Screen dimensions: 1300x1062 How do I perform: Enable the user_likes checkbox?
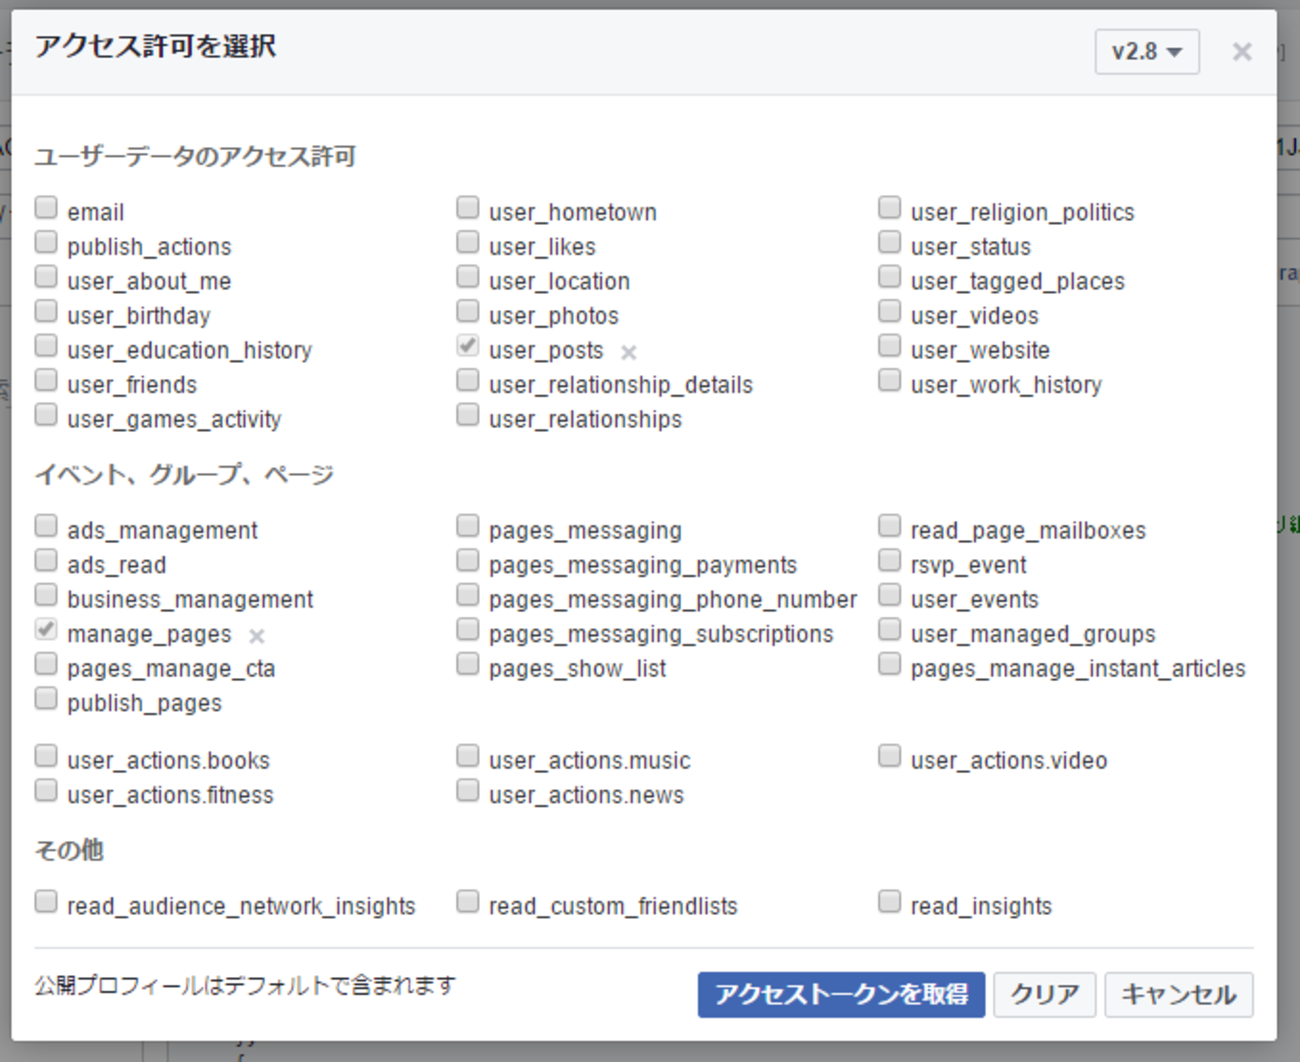[x=468, y=242]
